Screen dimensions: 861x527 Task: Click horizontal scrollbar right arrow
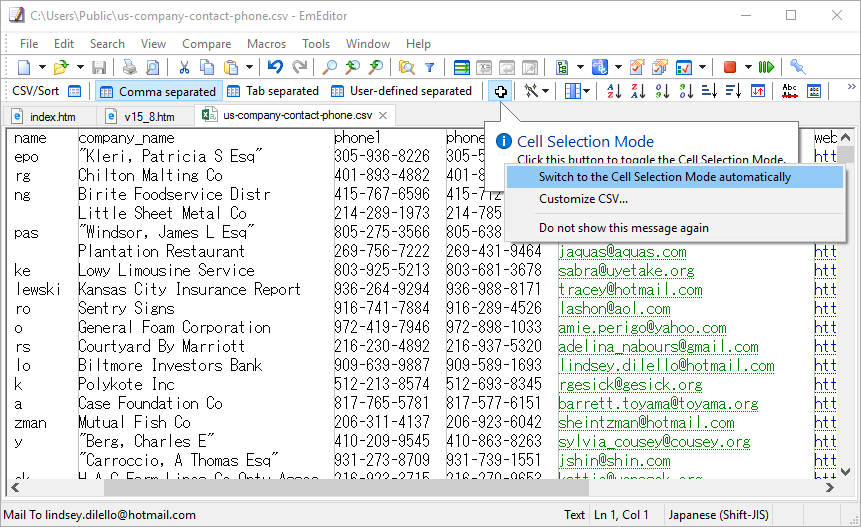[830, 487]
